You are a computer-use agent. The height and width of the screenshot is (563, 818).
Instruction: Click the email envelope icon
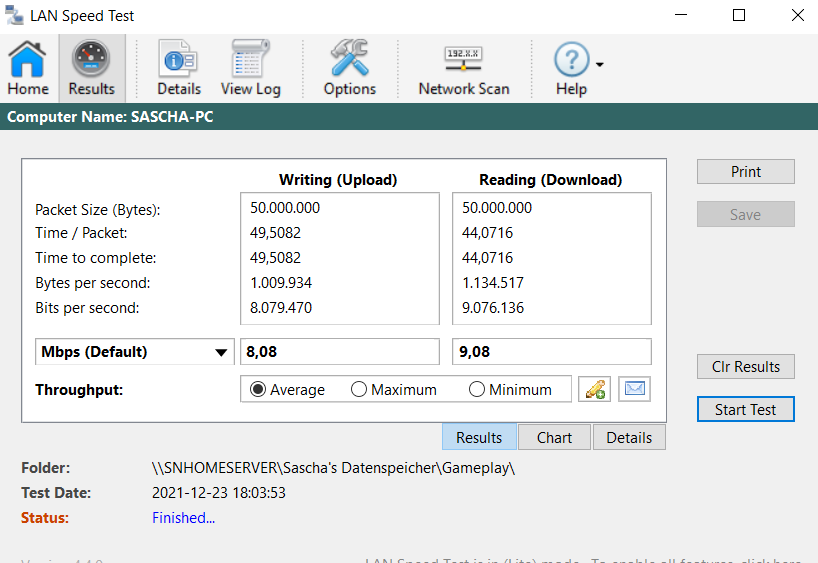click(x=634, y=389)
